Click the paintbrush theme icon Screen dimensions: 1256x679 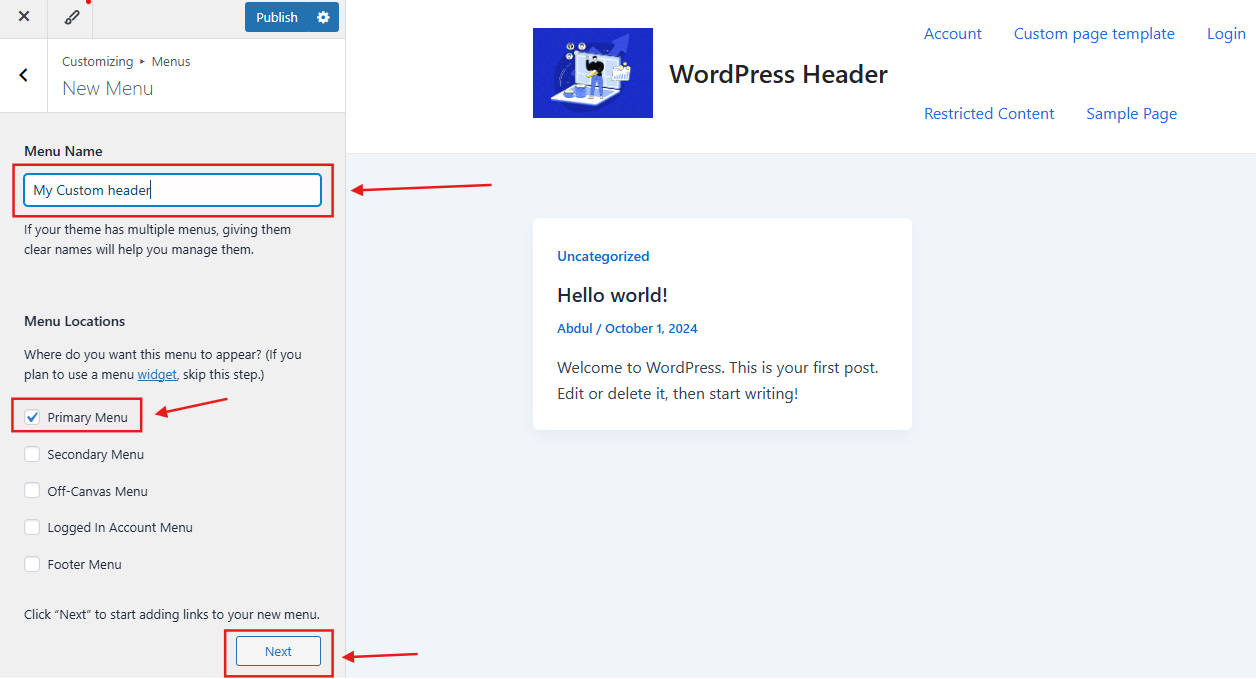71,17
